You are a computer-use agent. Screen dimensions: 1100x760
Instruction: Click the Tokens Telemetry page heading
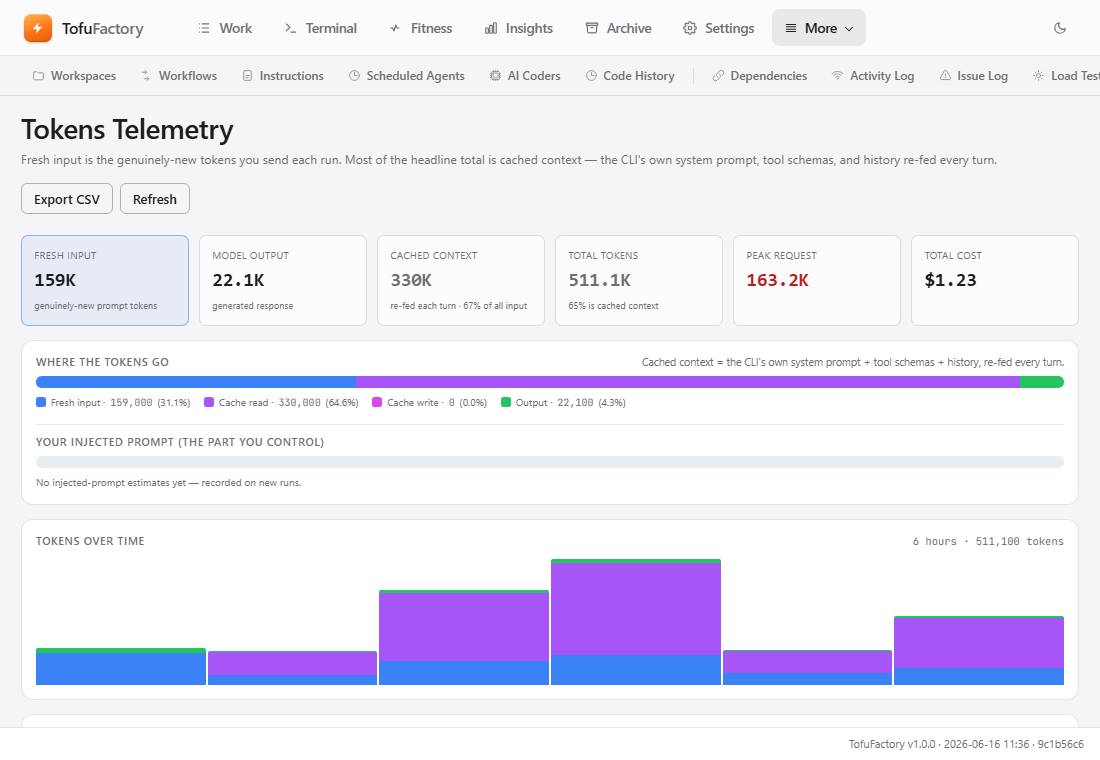pyautogui.click(x=127, y=130)
